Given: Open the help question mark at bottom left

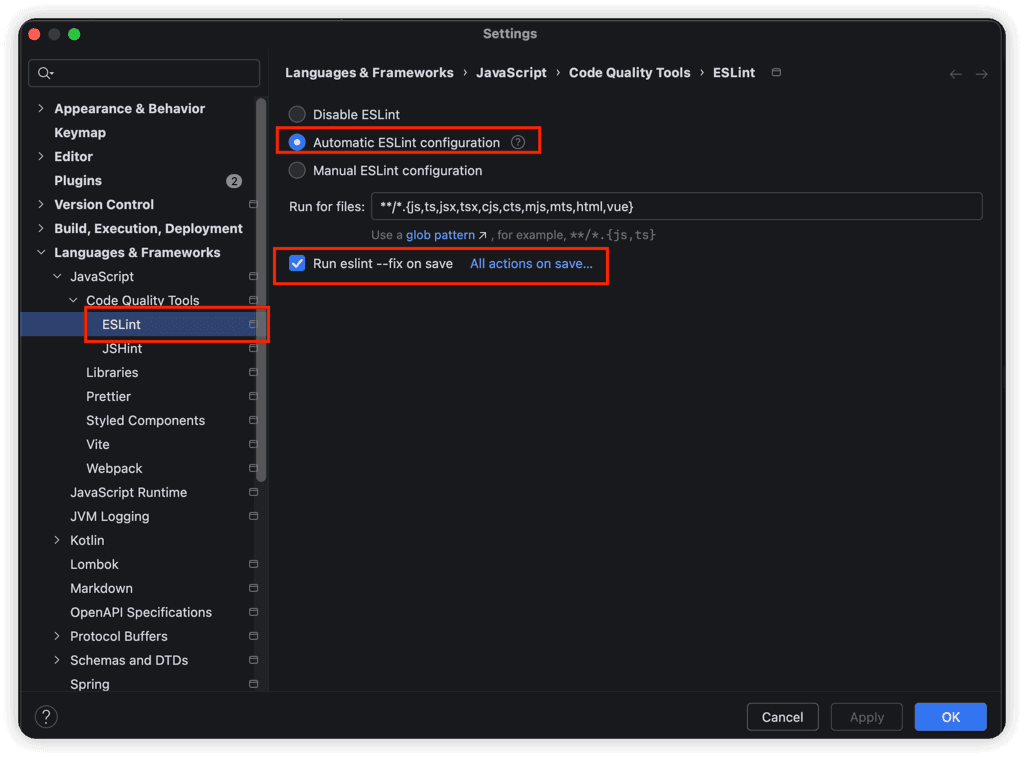Looking at the screenshot, I should [x=46, y=717].
